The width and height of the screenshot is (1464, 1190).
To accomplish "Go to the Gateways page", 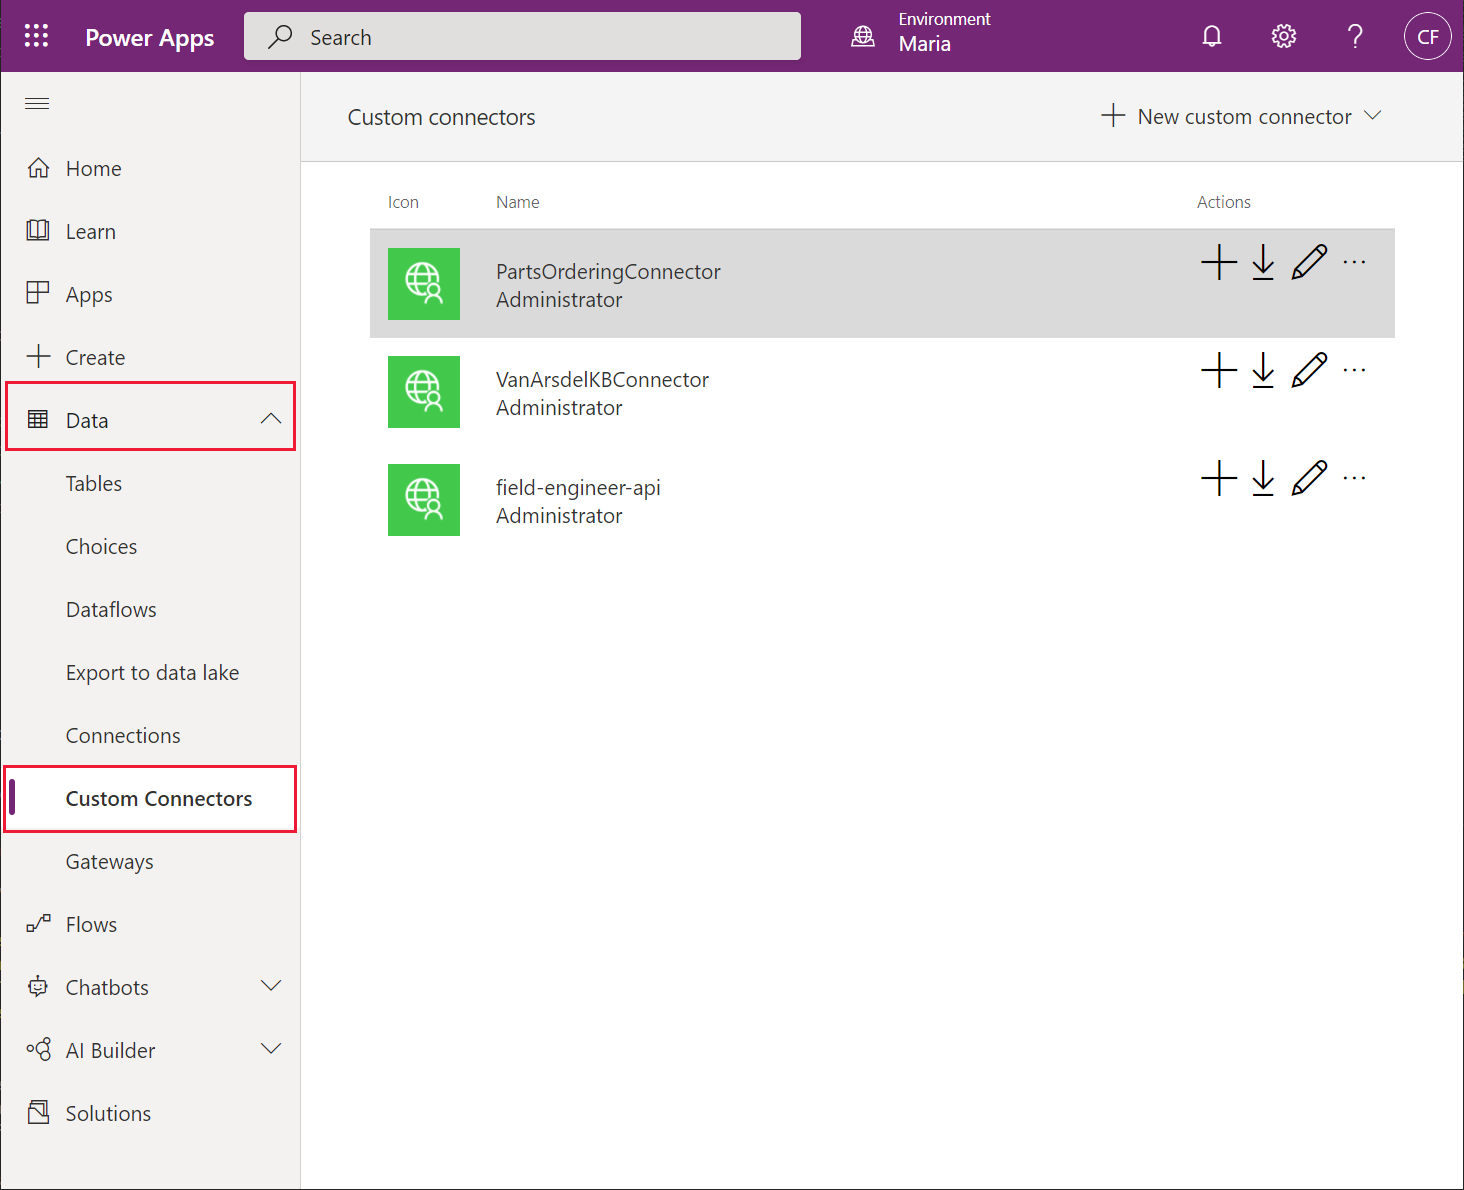I will click(109, 861).
